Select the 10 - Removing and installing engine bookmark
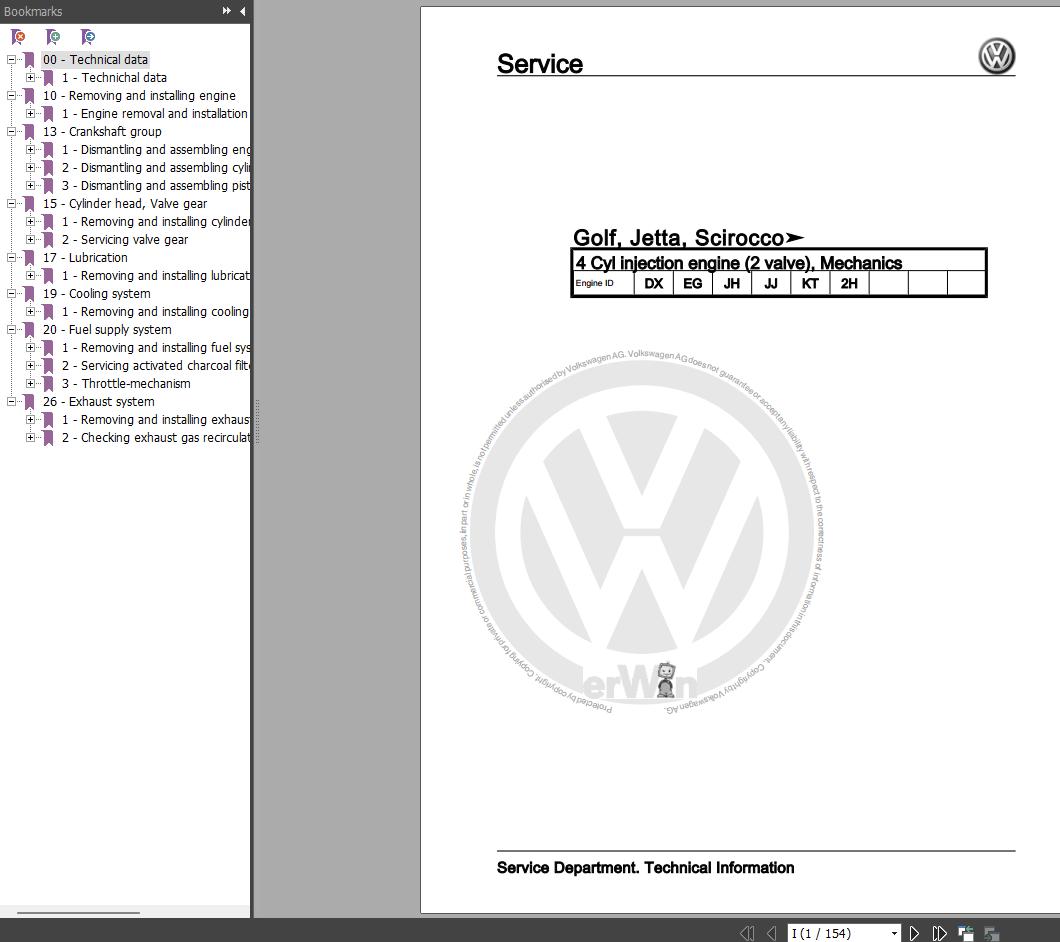Screen dimensions: 1060x942 [139, 95]
